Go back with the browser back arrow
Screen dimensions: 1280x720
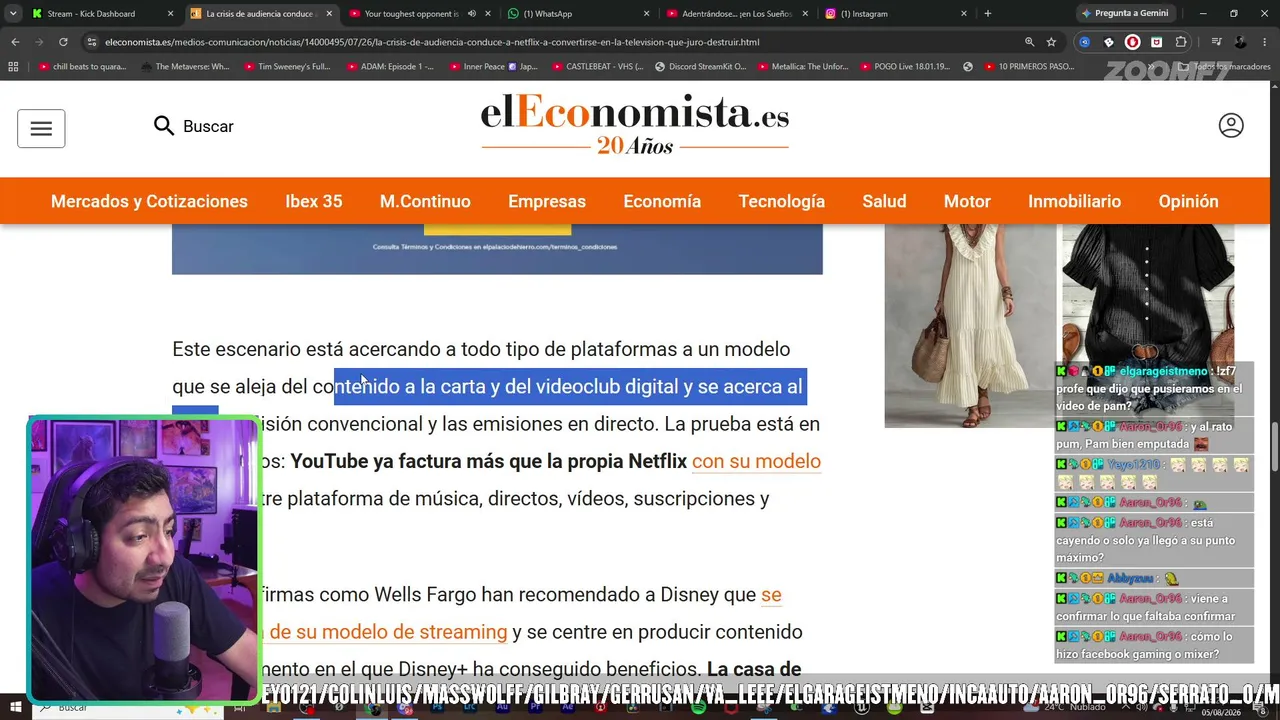15,42
